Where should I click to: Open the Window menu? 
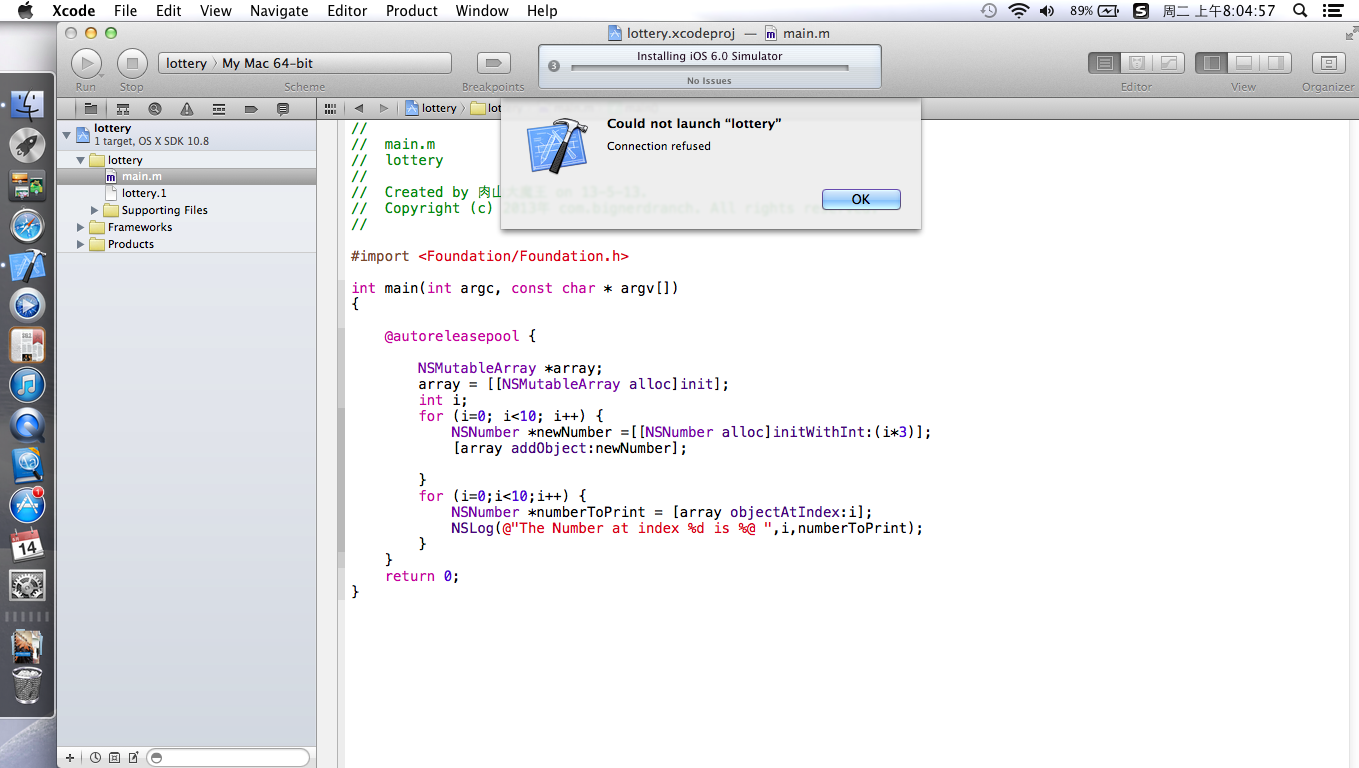click(482, 11)
